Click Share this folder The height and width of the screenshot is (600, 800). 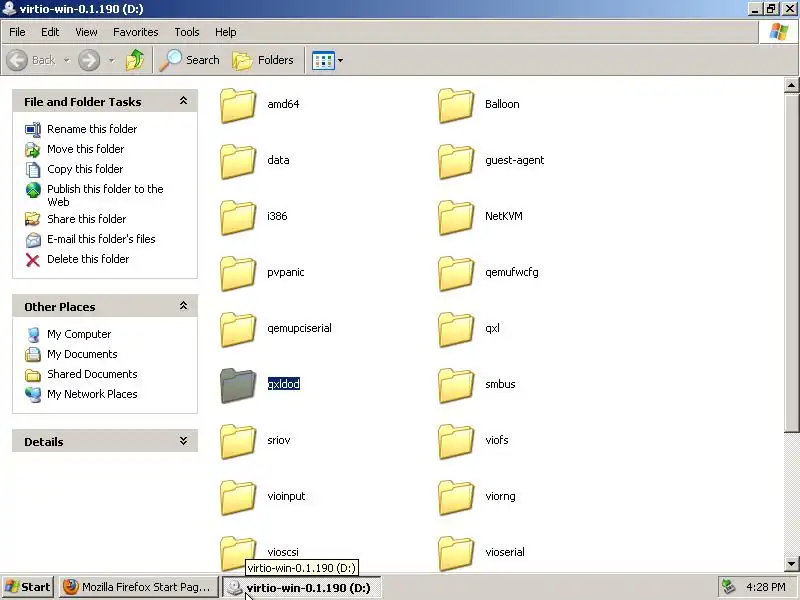pos(86,219)
